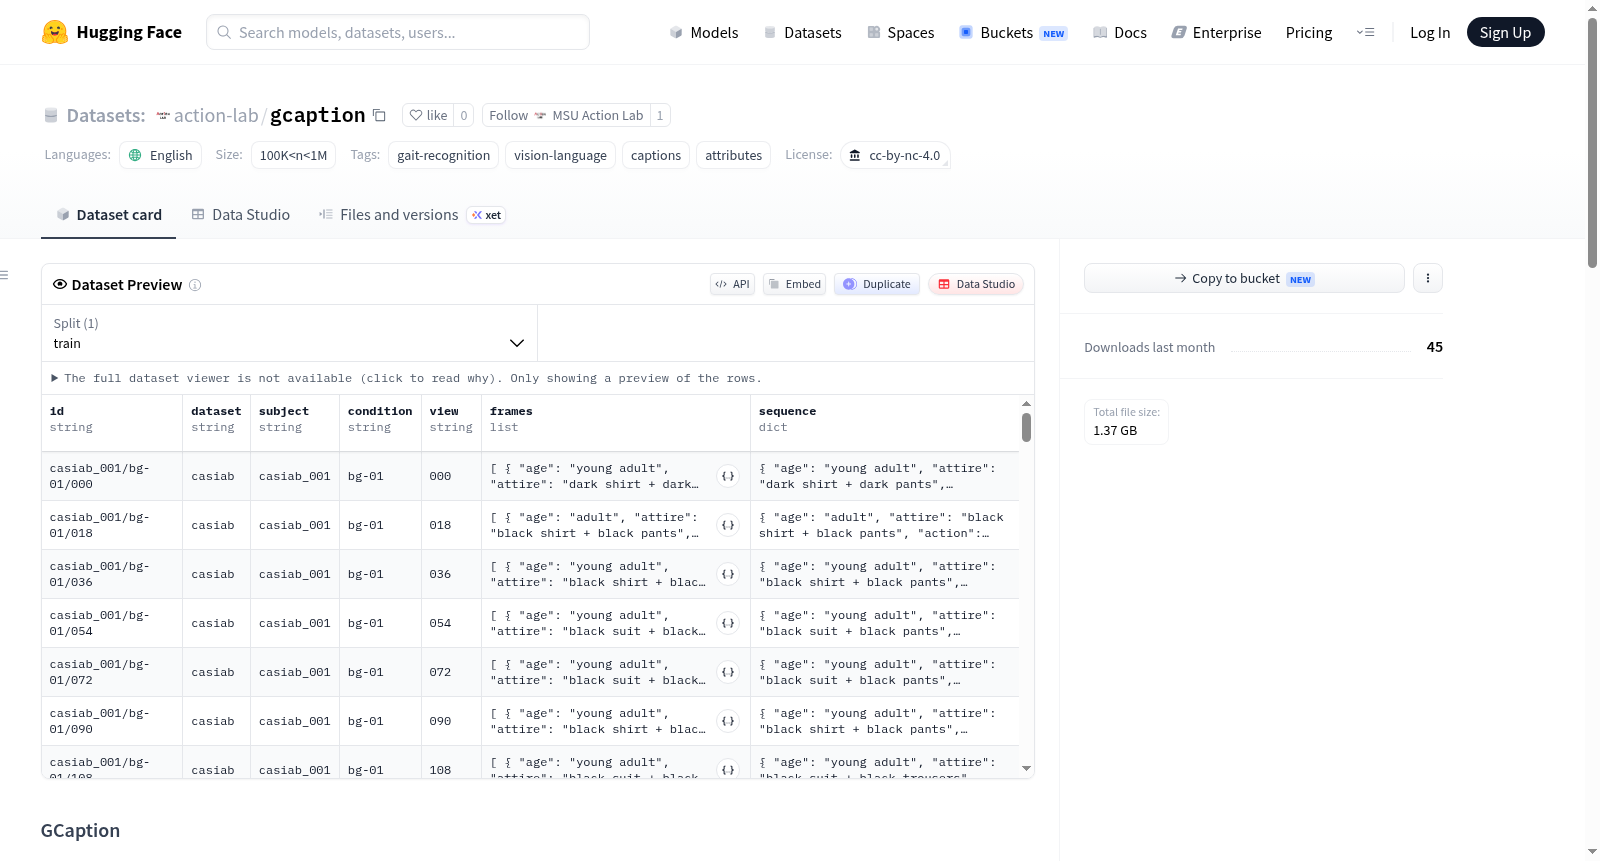Select the 100K<n<1M size tag
The width and height of the screenshot is (1600, 861).
[x=293, y=155]
